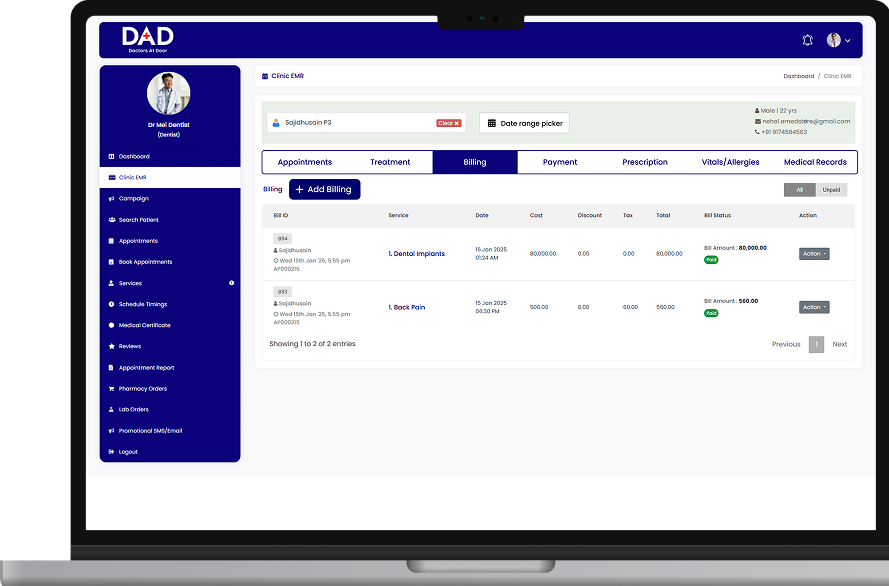The height and width of the screenshot is (586, 889).
Task: Open Dashboard from the sidebar
Action: (134, 157)
